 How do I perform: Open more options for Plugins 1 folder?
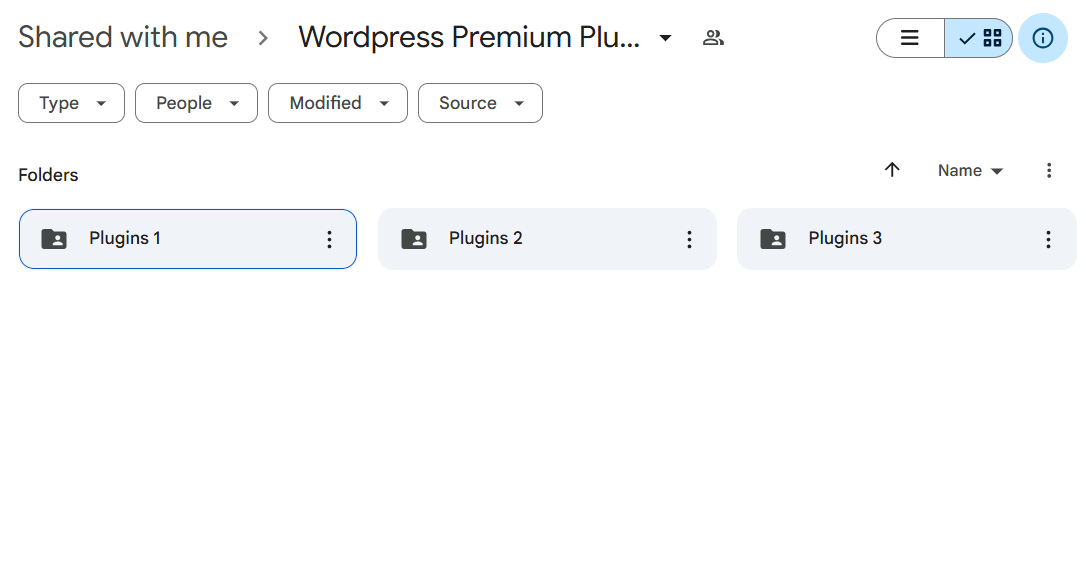tap(330, 240)
